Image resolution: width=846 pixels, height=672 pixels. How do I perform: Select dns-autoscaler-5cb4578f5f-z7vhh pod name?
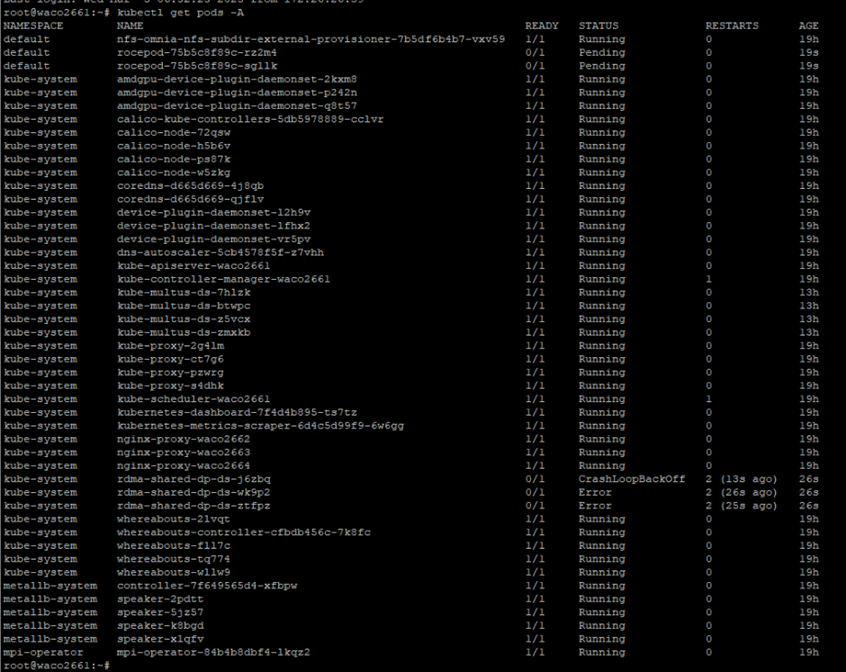[x=220, y=252]
